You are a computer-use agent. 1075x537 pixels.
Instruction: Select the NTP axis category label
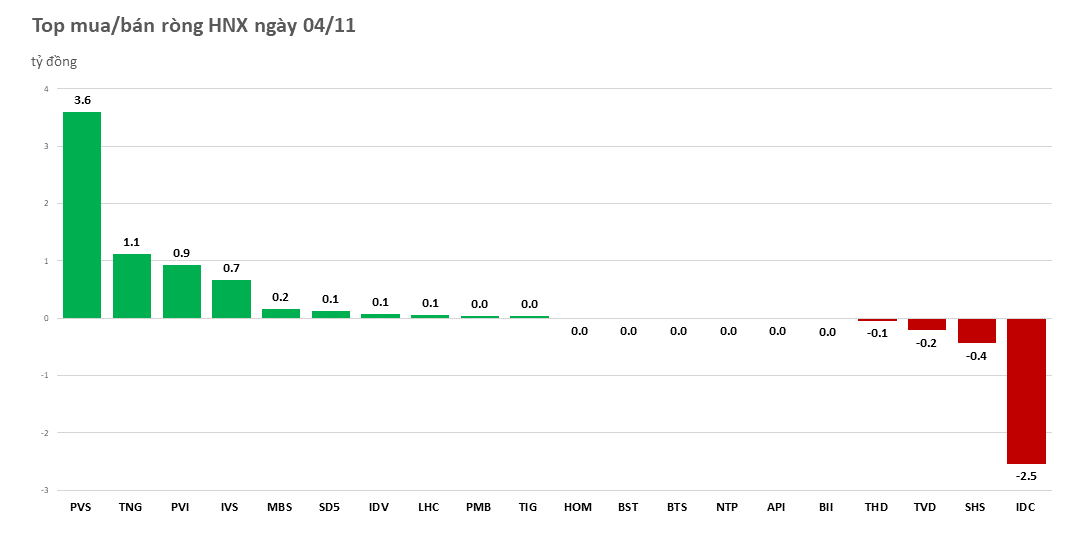tap(727, 507)
